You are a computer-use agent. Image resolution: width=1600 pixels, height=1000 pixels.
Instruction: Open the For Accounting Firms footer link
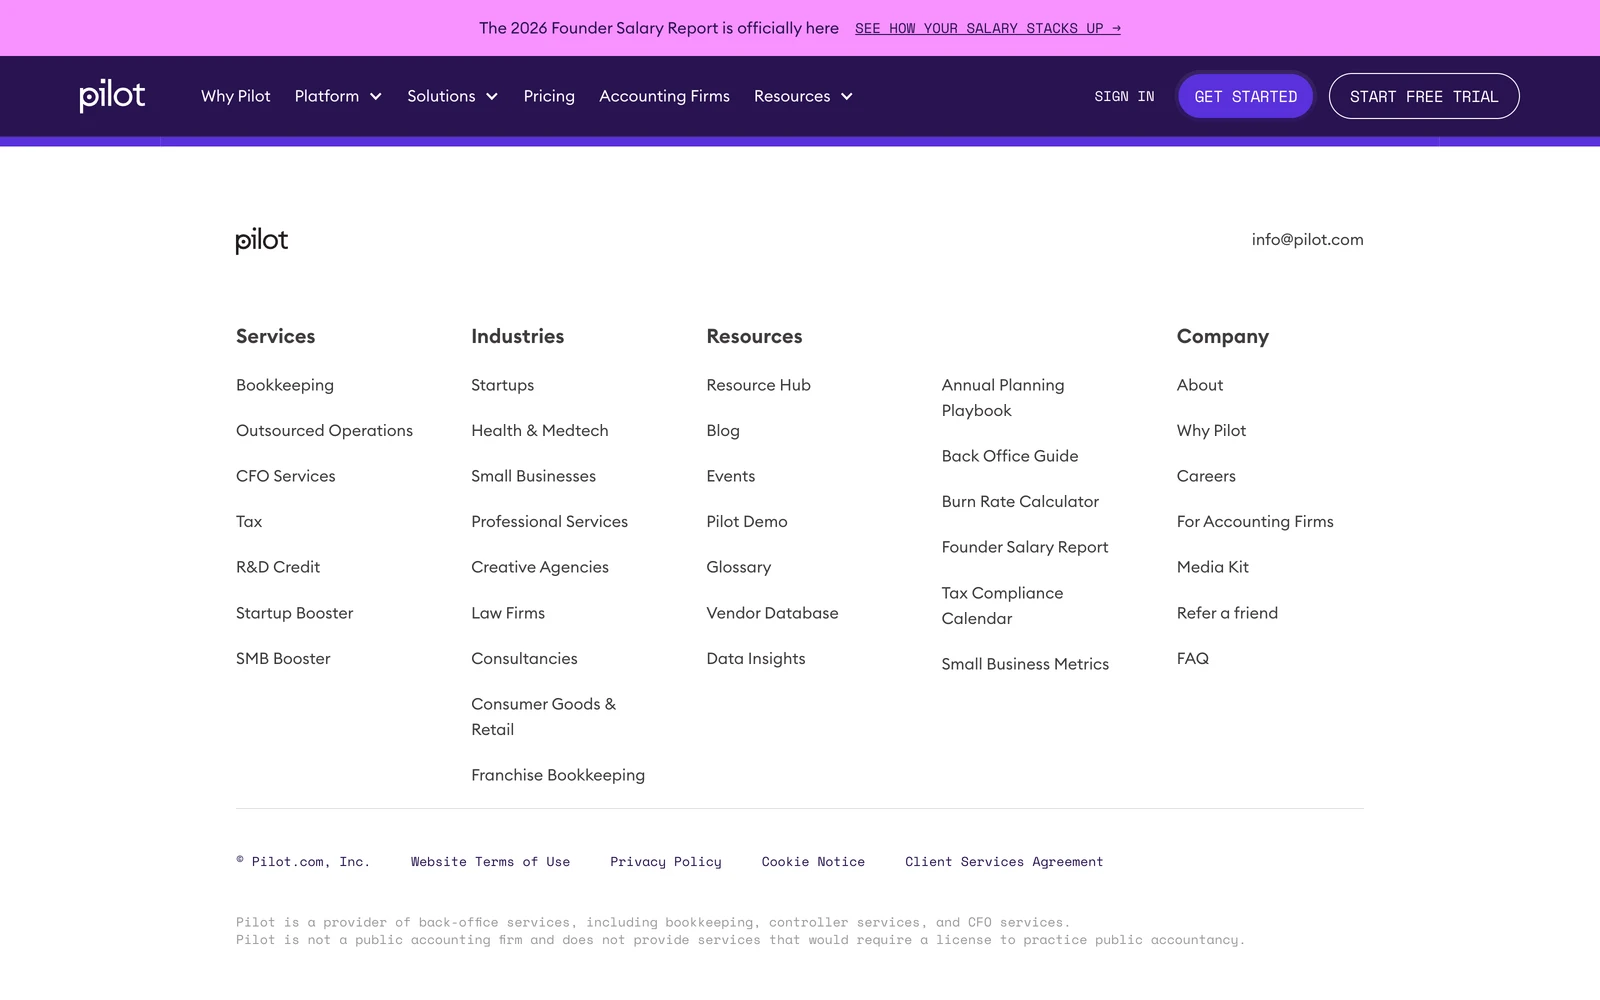[1255, 521]
